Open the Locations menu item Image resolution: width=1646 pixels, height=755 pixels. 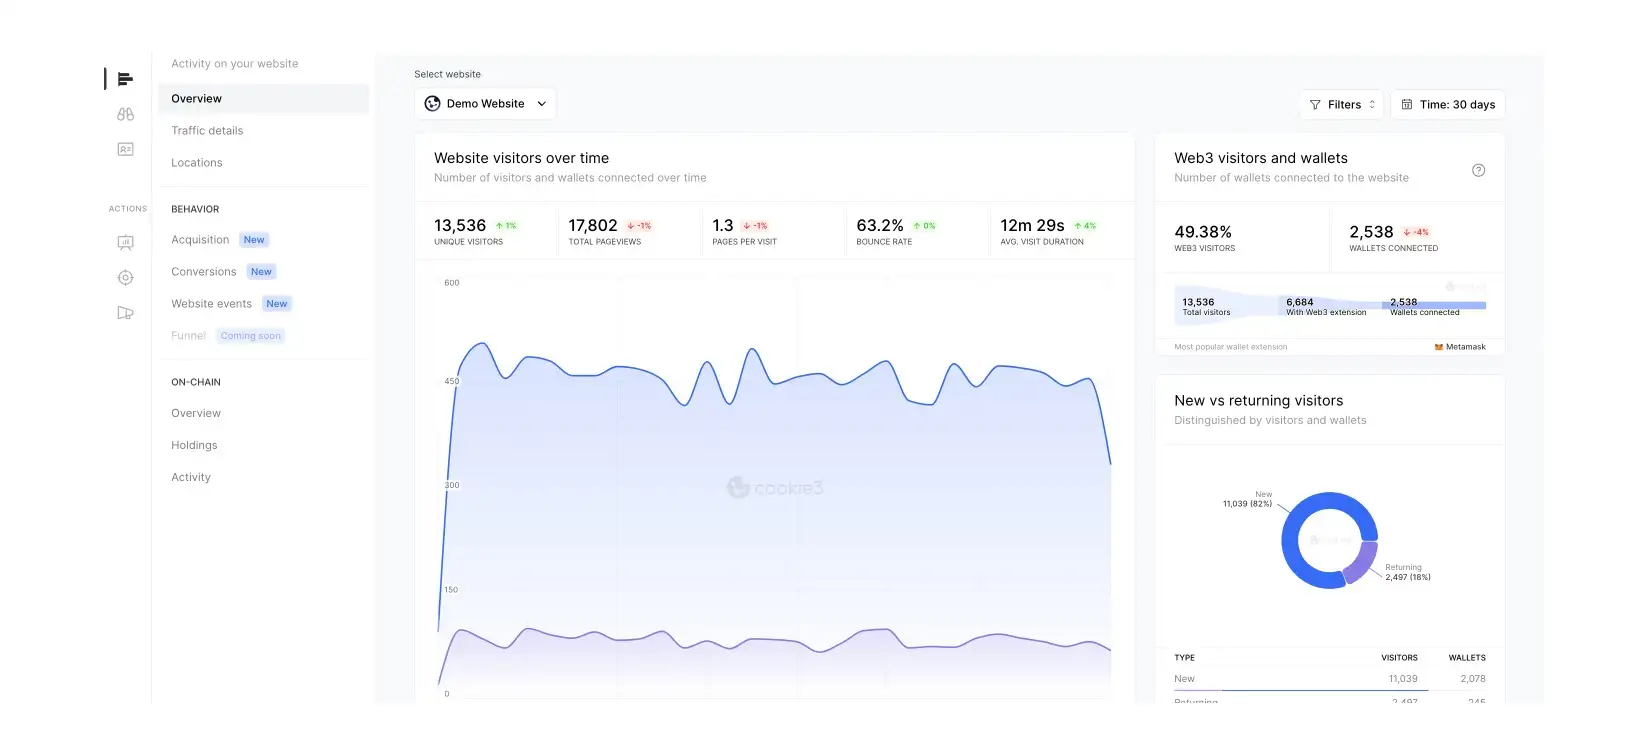tap(197, 163)
